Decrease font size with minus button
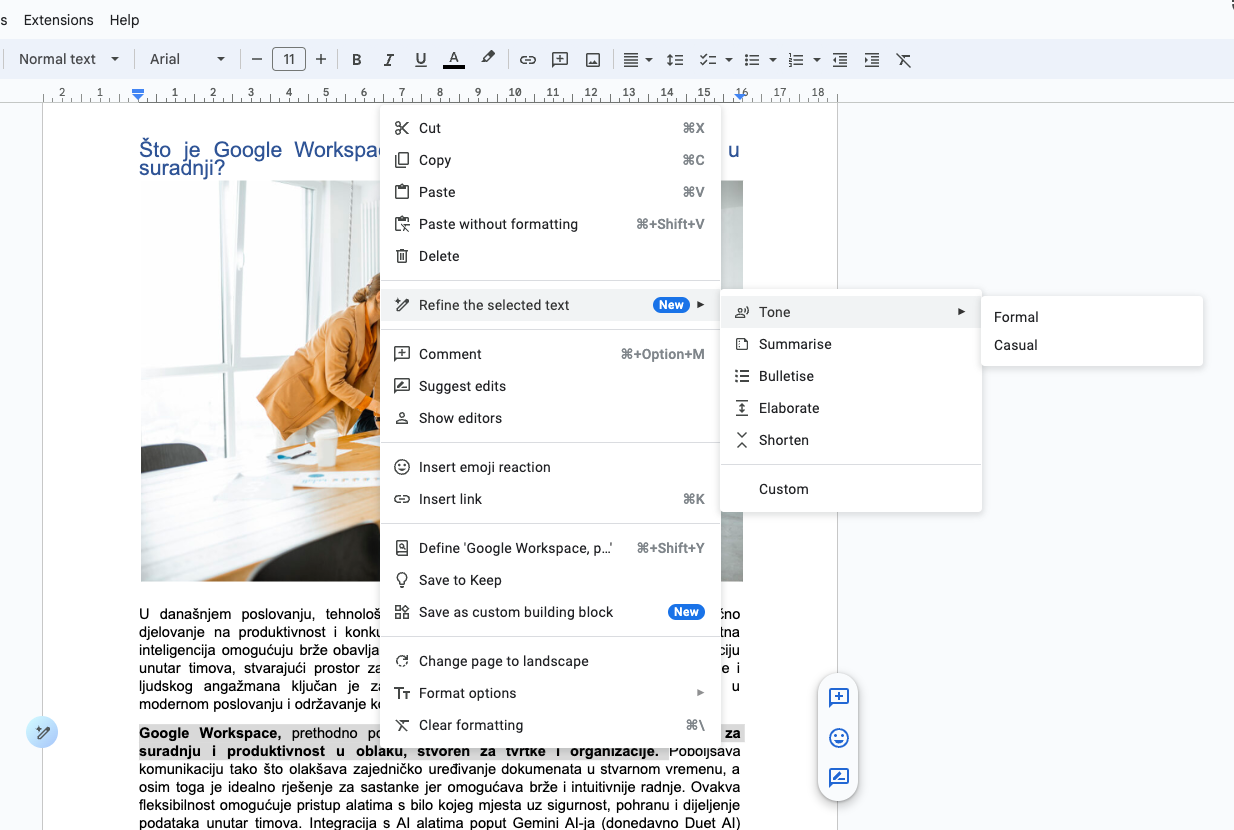The height and width of the screenshot is (830, 1234). pyautogui.click(x=257, y=60)
